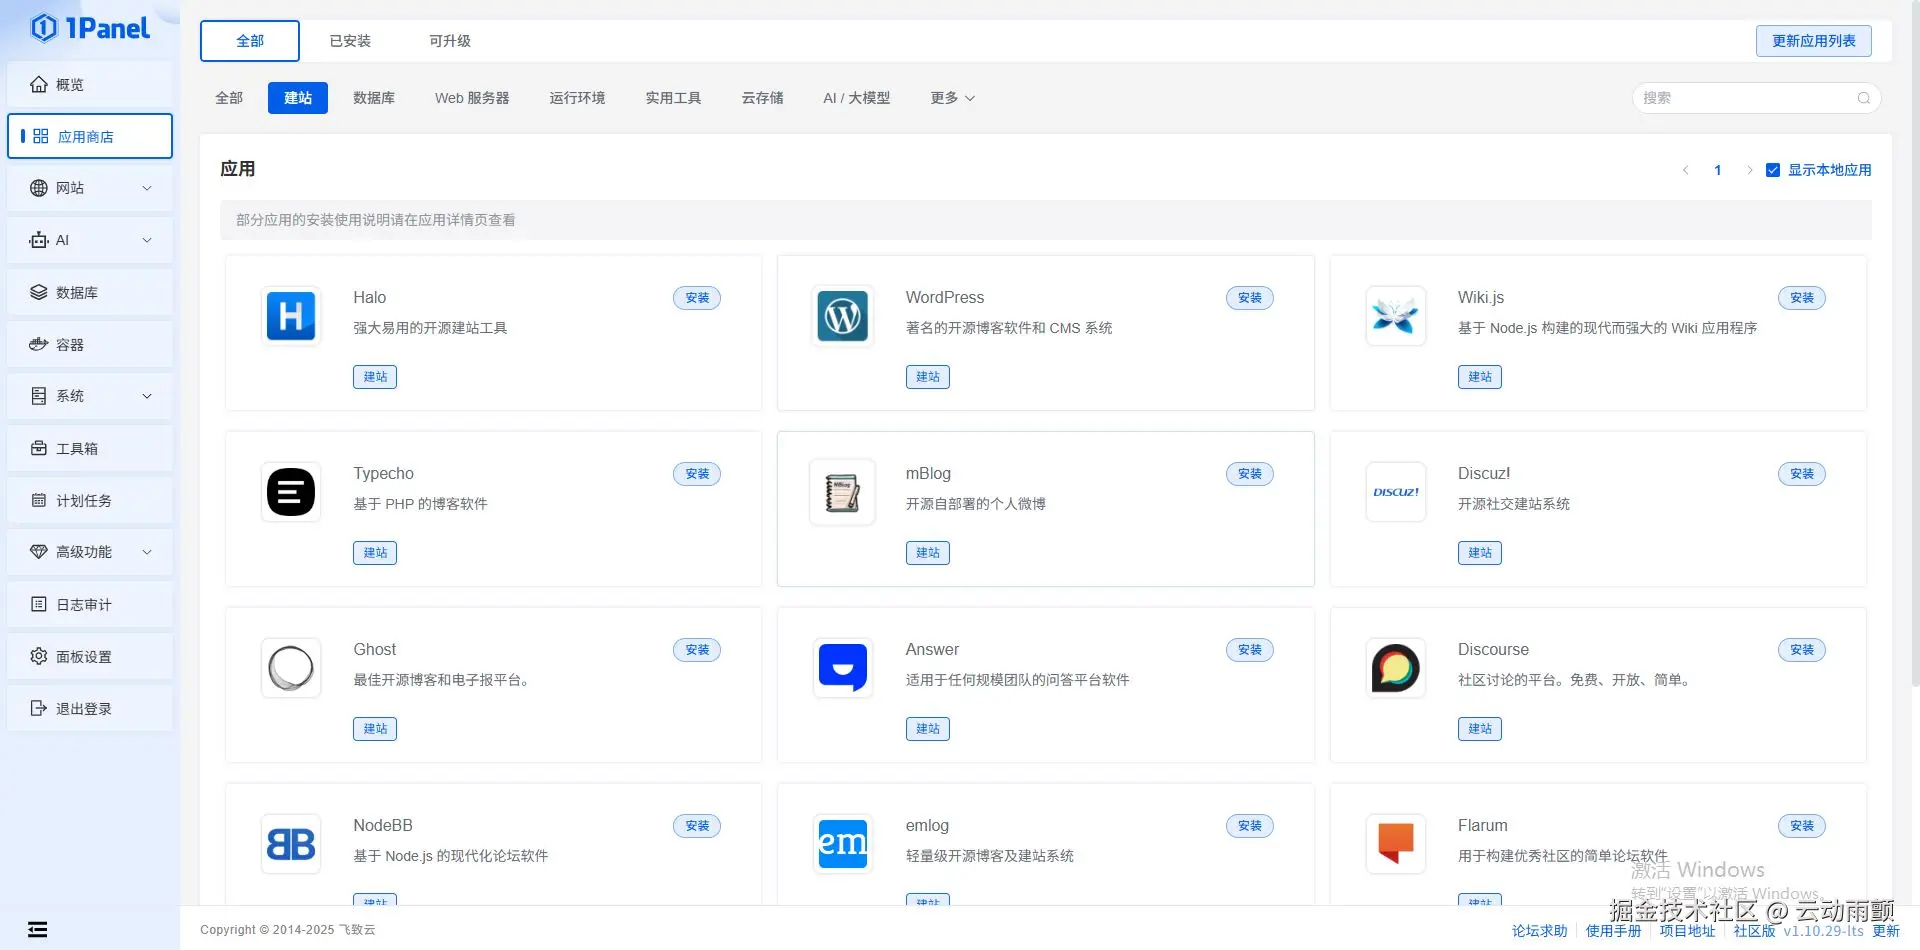
Task: Filter by AI / 大模型 category
Action: pos(856,98)
